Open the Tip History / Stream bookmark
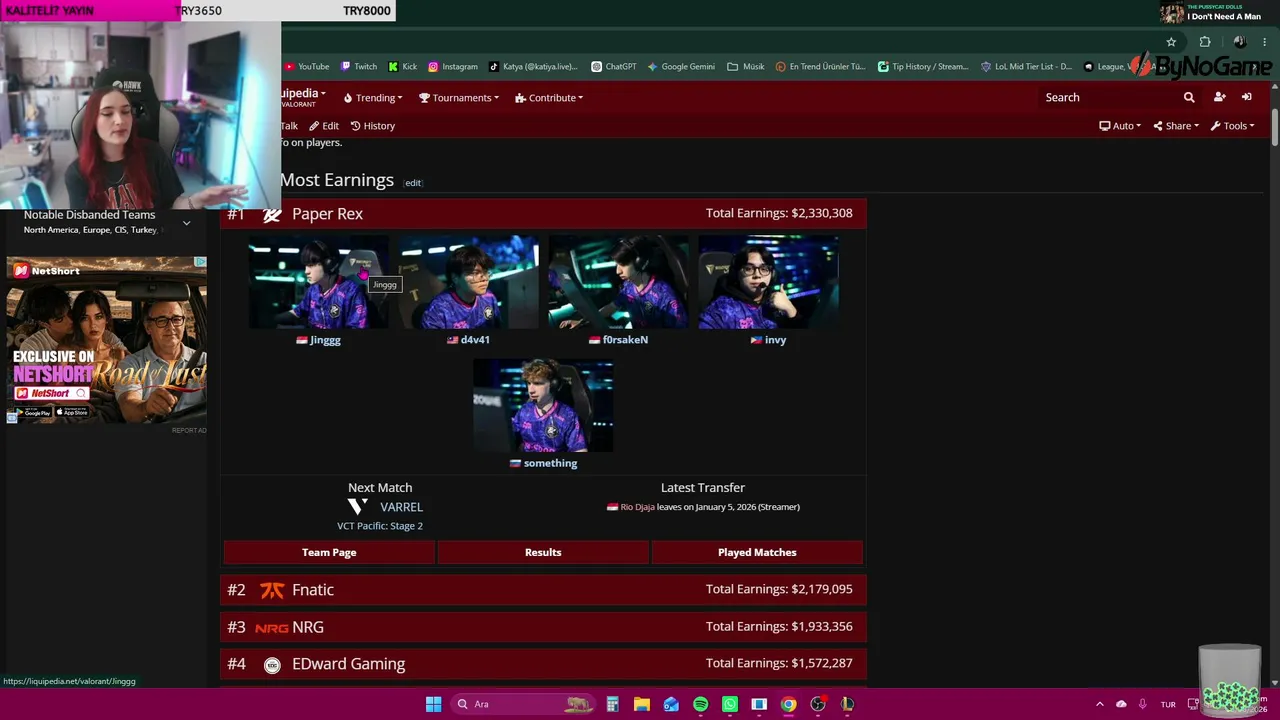The image size is (1280, 720). [x=923, y=67]
